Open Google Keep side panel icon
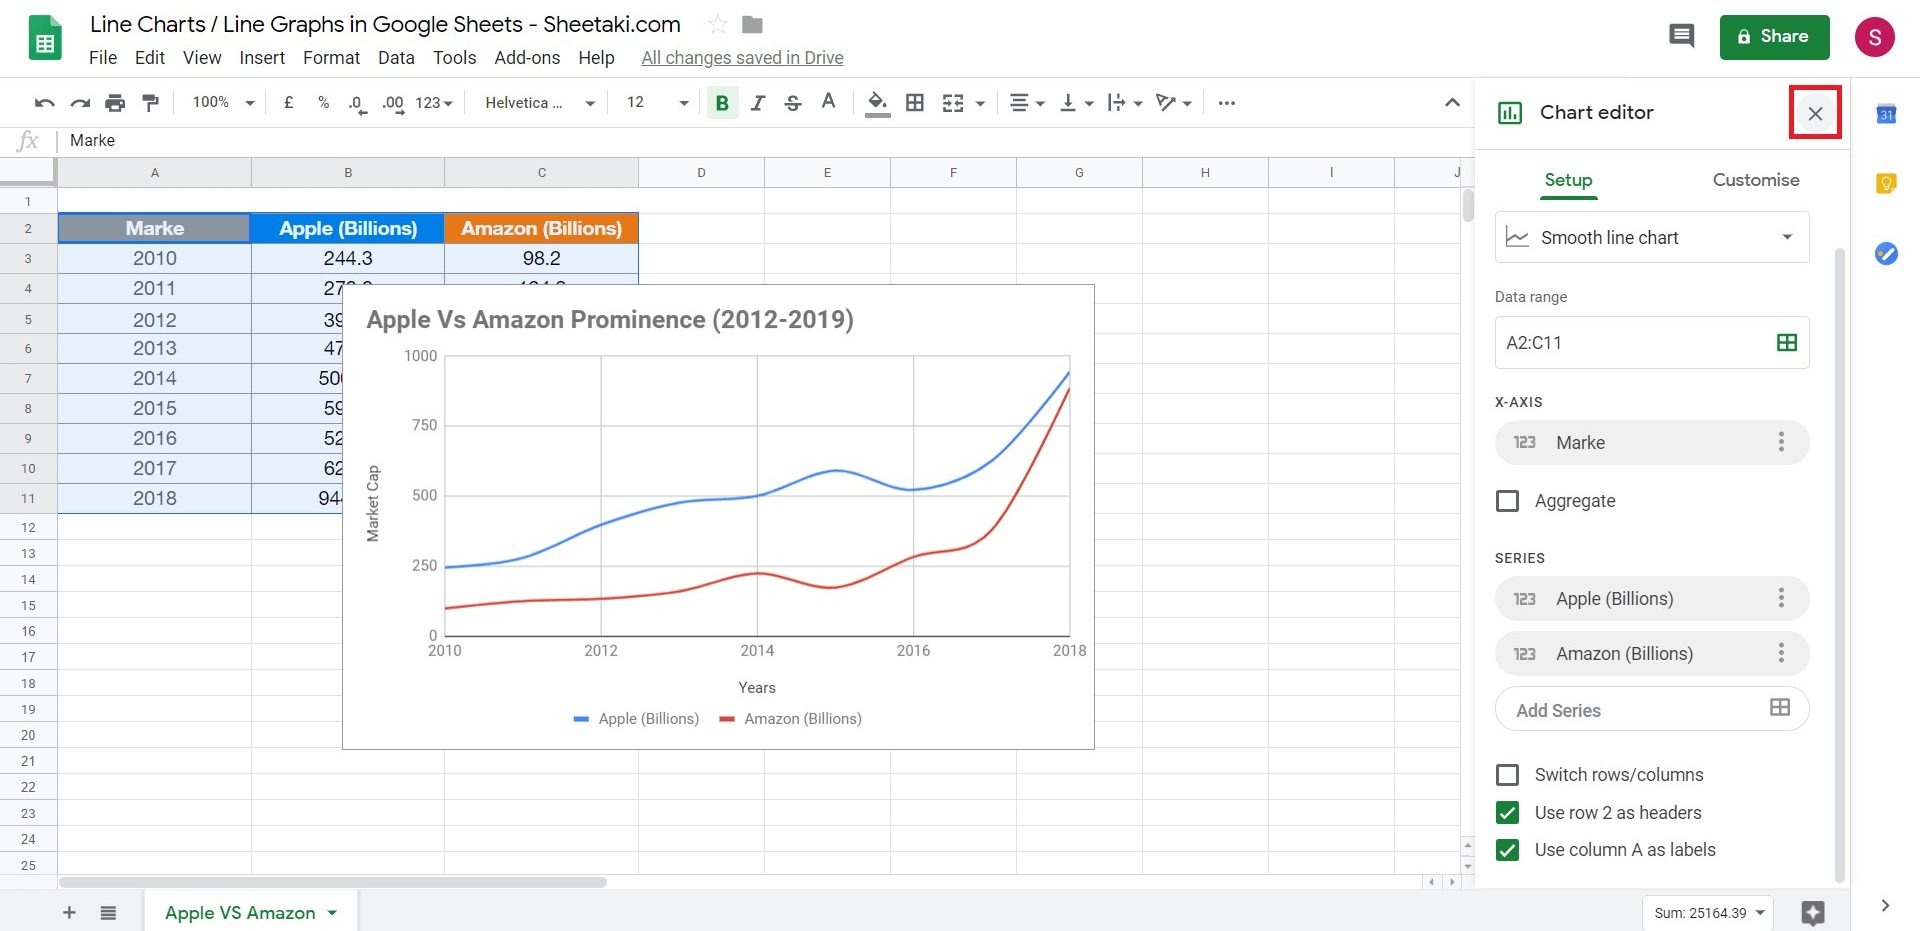The height and width of the screenshot is (931, 1920). 1886,183
